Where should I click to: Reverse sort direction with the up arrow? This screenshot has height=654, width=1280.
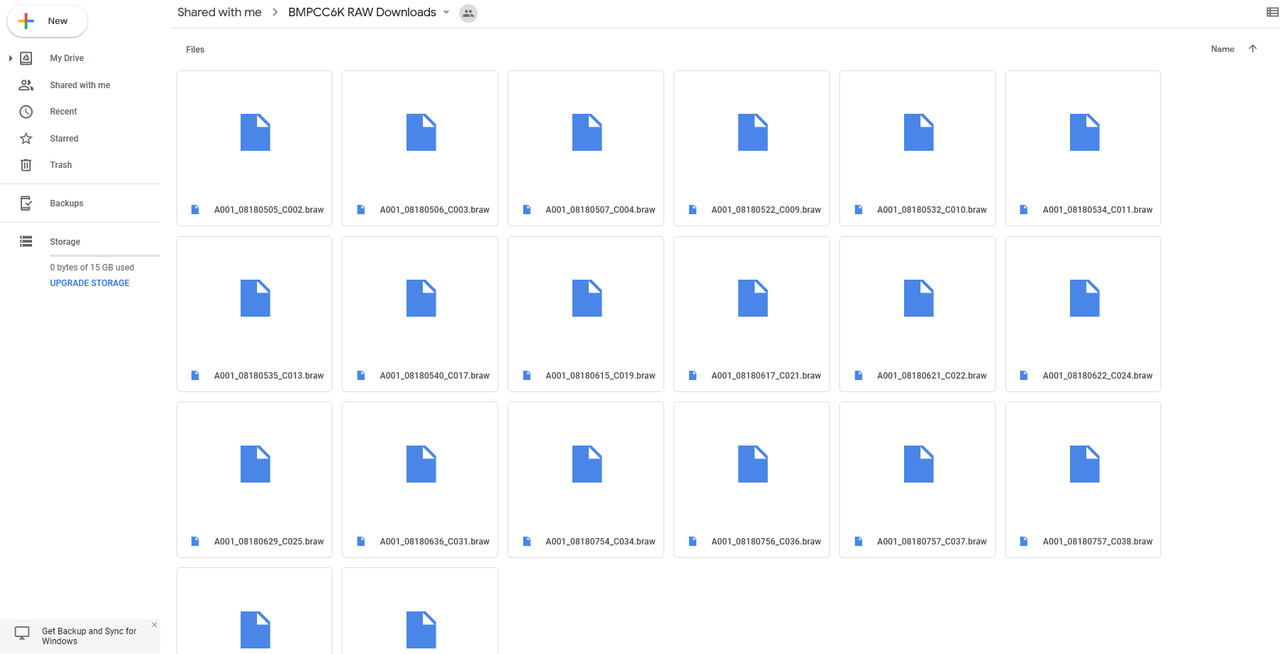[x=1252, y=49]
